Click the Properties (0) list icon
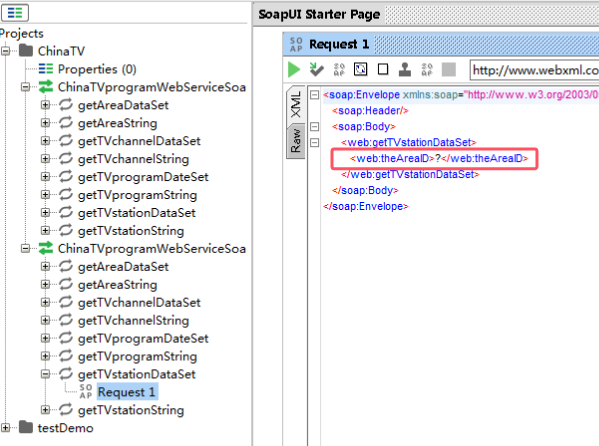The width and height of the screenshot is (599, 446). click(46, 69)
